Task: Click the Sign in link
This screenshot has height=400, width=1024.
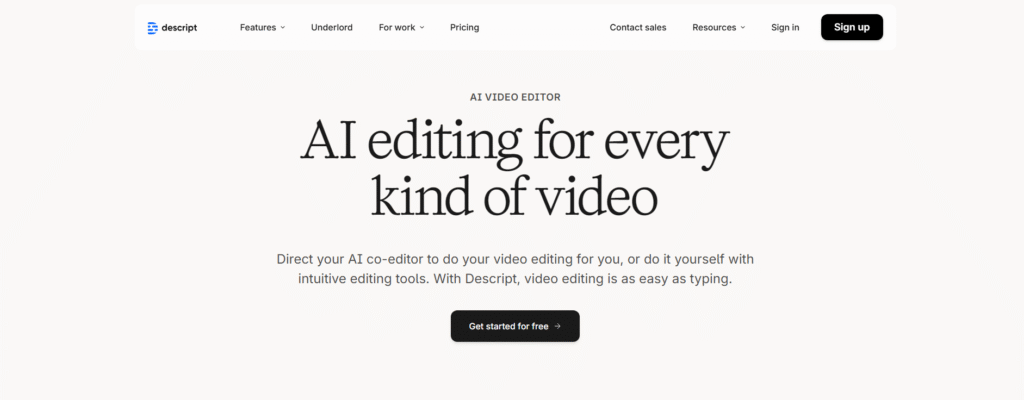Action: (x=785, y=28)
